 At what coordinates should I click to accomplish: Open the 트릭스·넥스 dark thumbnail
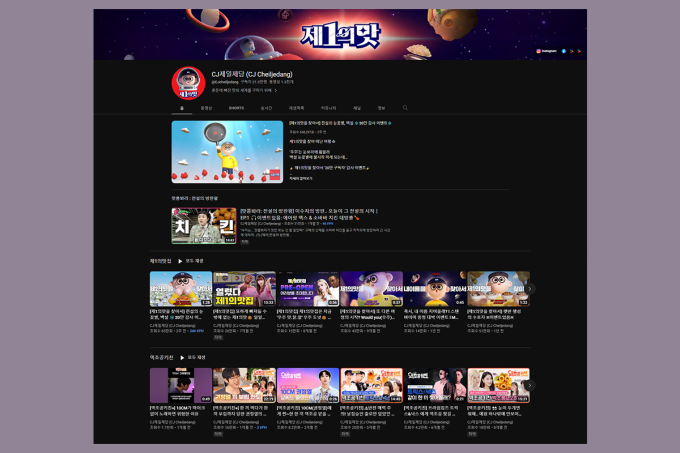click(435, 385)
